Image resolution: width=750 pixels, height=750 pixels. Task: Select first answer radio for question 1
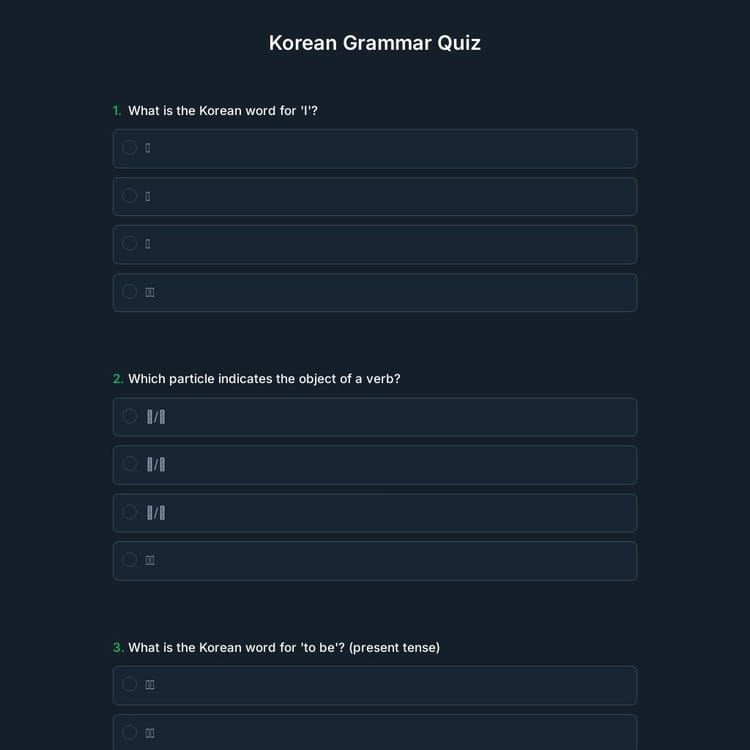130,148
